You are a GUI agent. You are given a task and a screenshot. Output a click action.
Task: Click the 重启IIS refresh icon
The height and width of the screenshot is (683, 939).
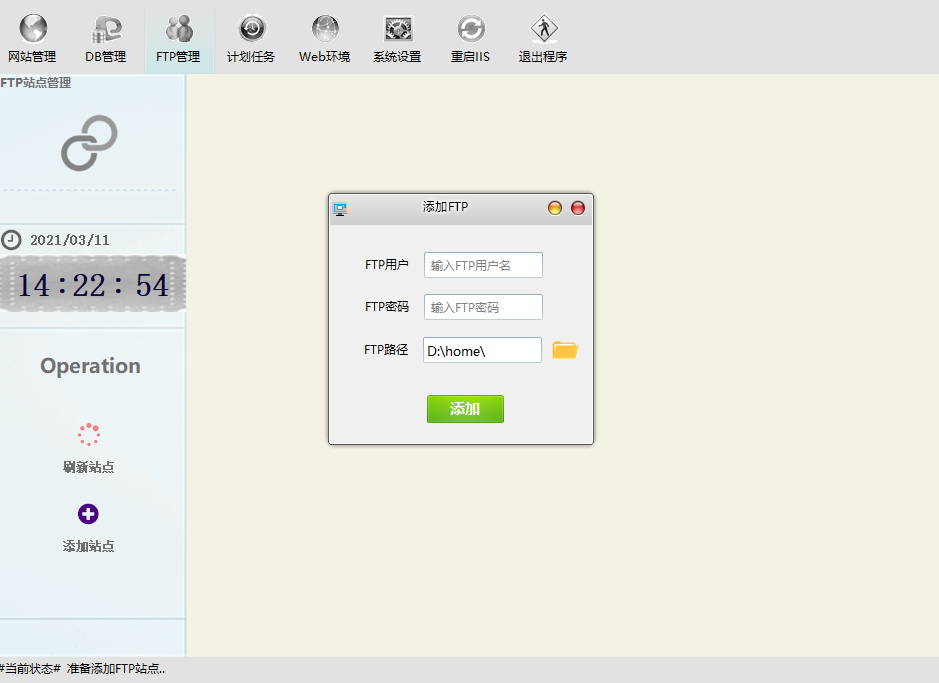coord(471,28)
